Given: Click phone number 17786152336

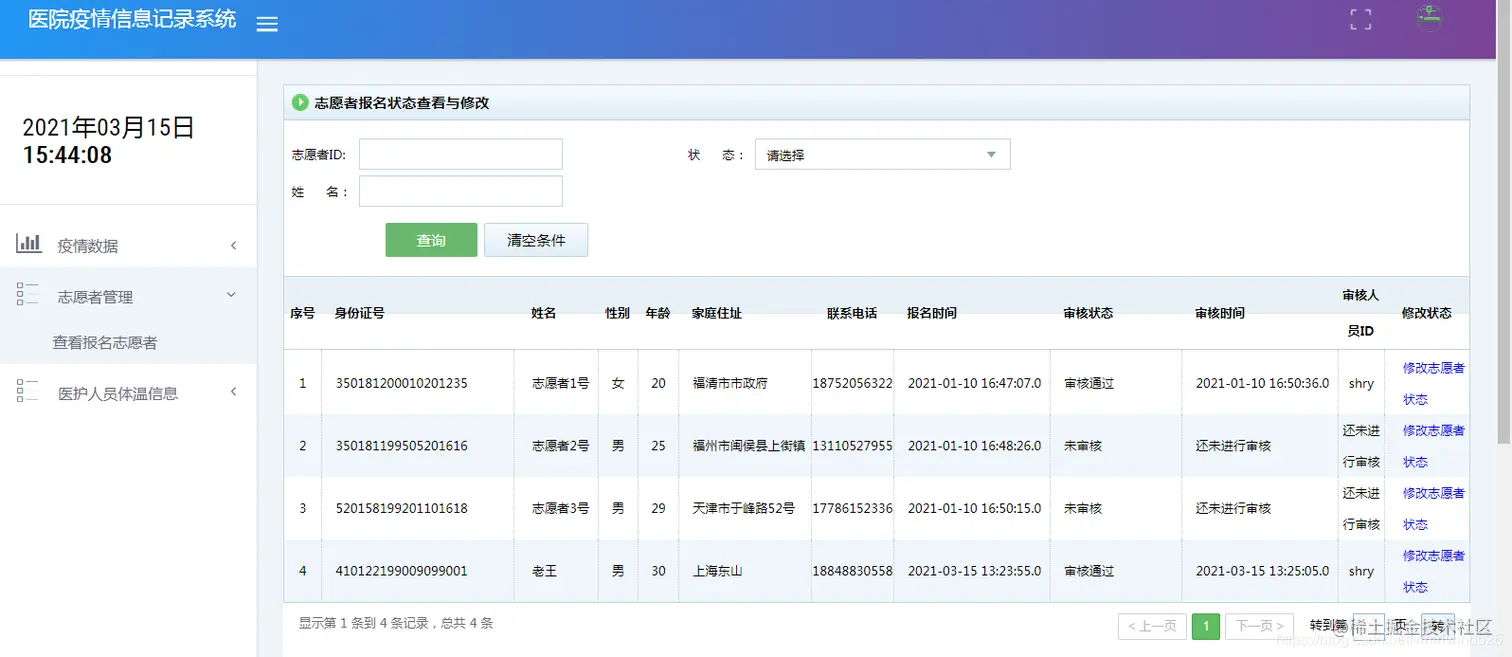Looking at the screenshot, I should click(x=852, y=508).
